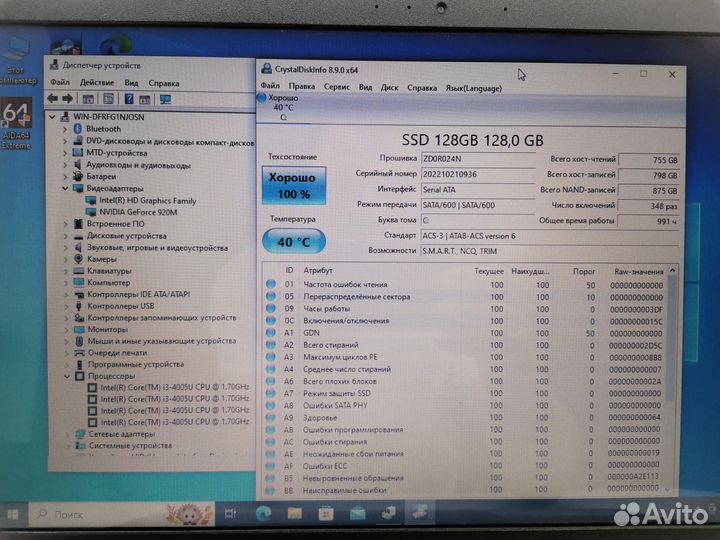The height and width of the screenshot is (540, 720).
Task: Switch to CrystalDiskInfo taskbar icon
Action: pos(420,513)
